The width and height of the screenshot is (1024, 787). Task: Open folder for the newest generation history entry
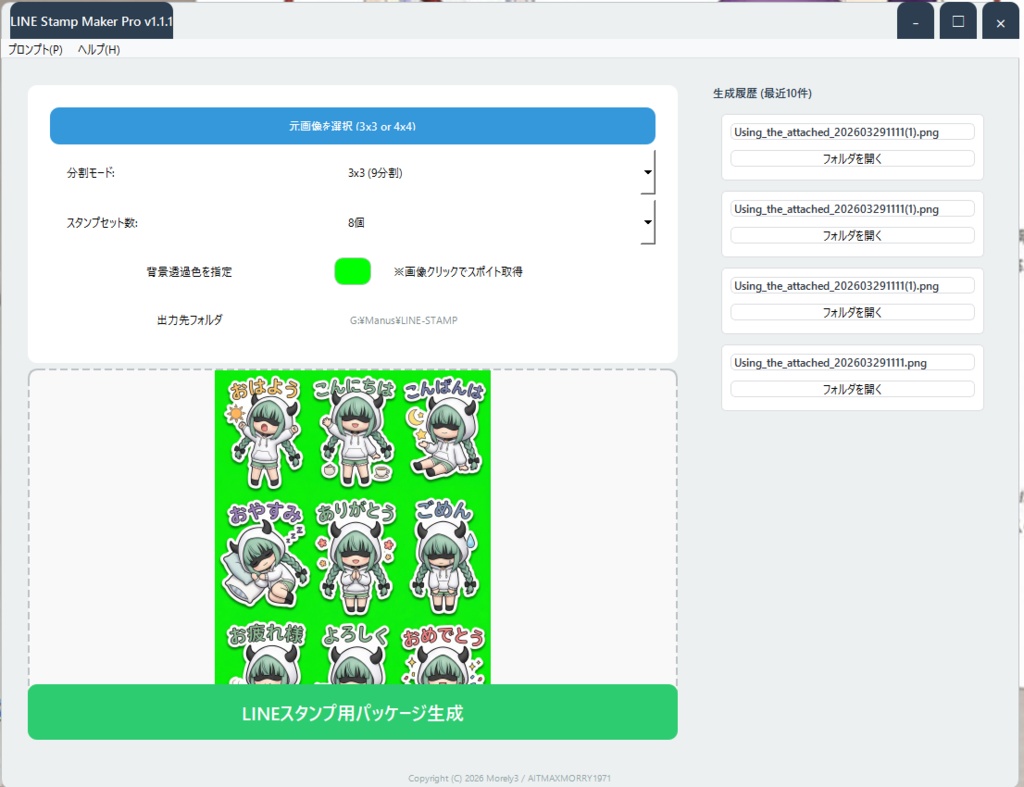tap(850, 158)
